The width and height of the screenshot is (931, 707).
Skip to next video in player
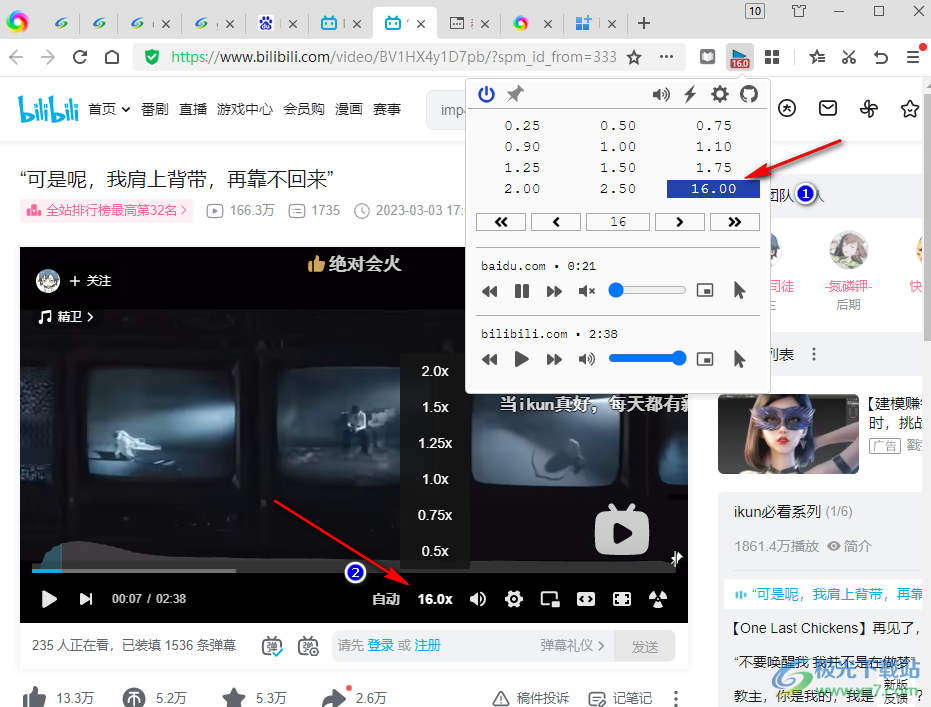point(86,599)
